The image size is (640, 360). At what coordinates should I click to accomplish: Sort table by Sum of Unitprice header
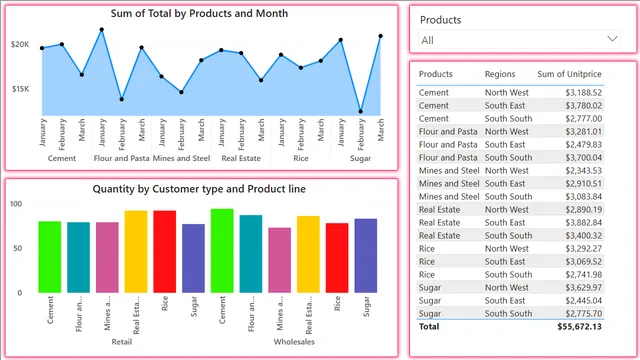569,74
